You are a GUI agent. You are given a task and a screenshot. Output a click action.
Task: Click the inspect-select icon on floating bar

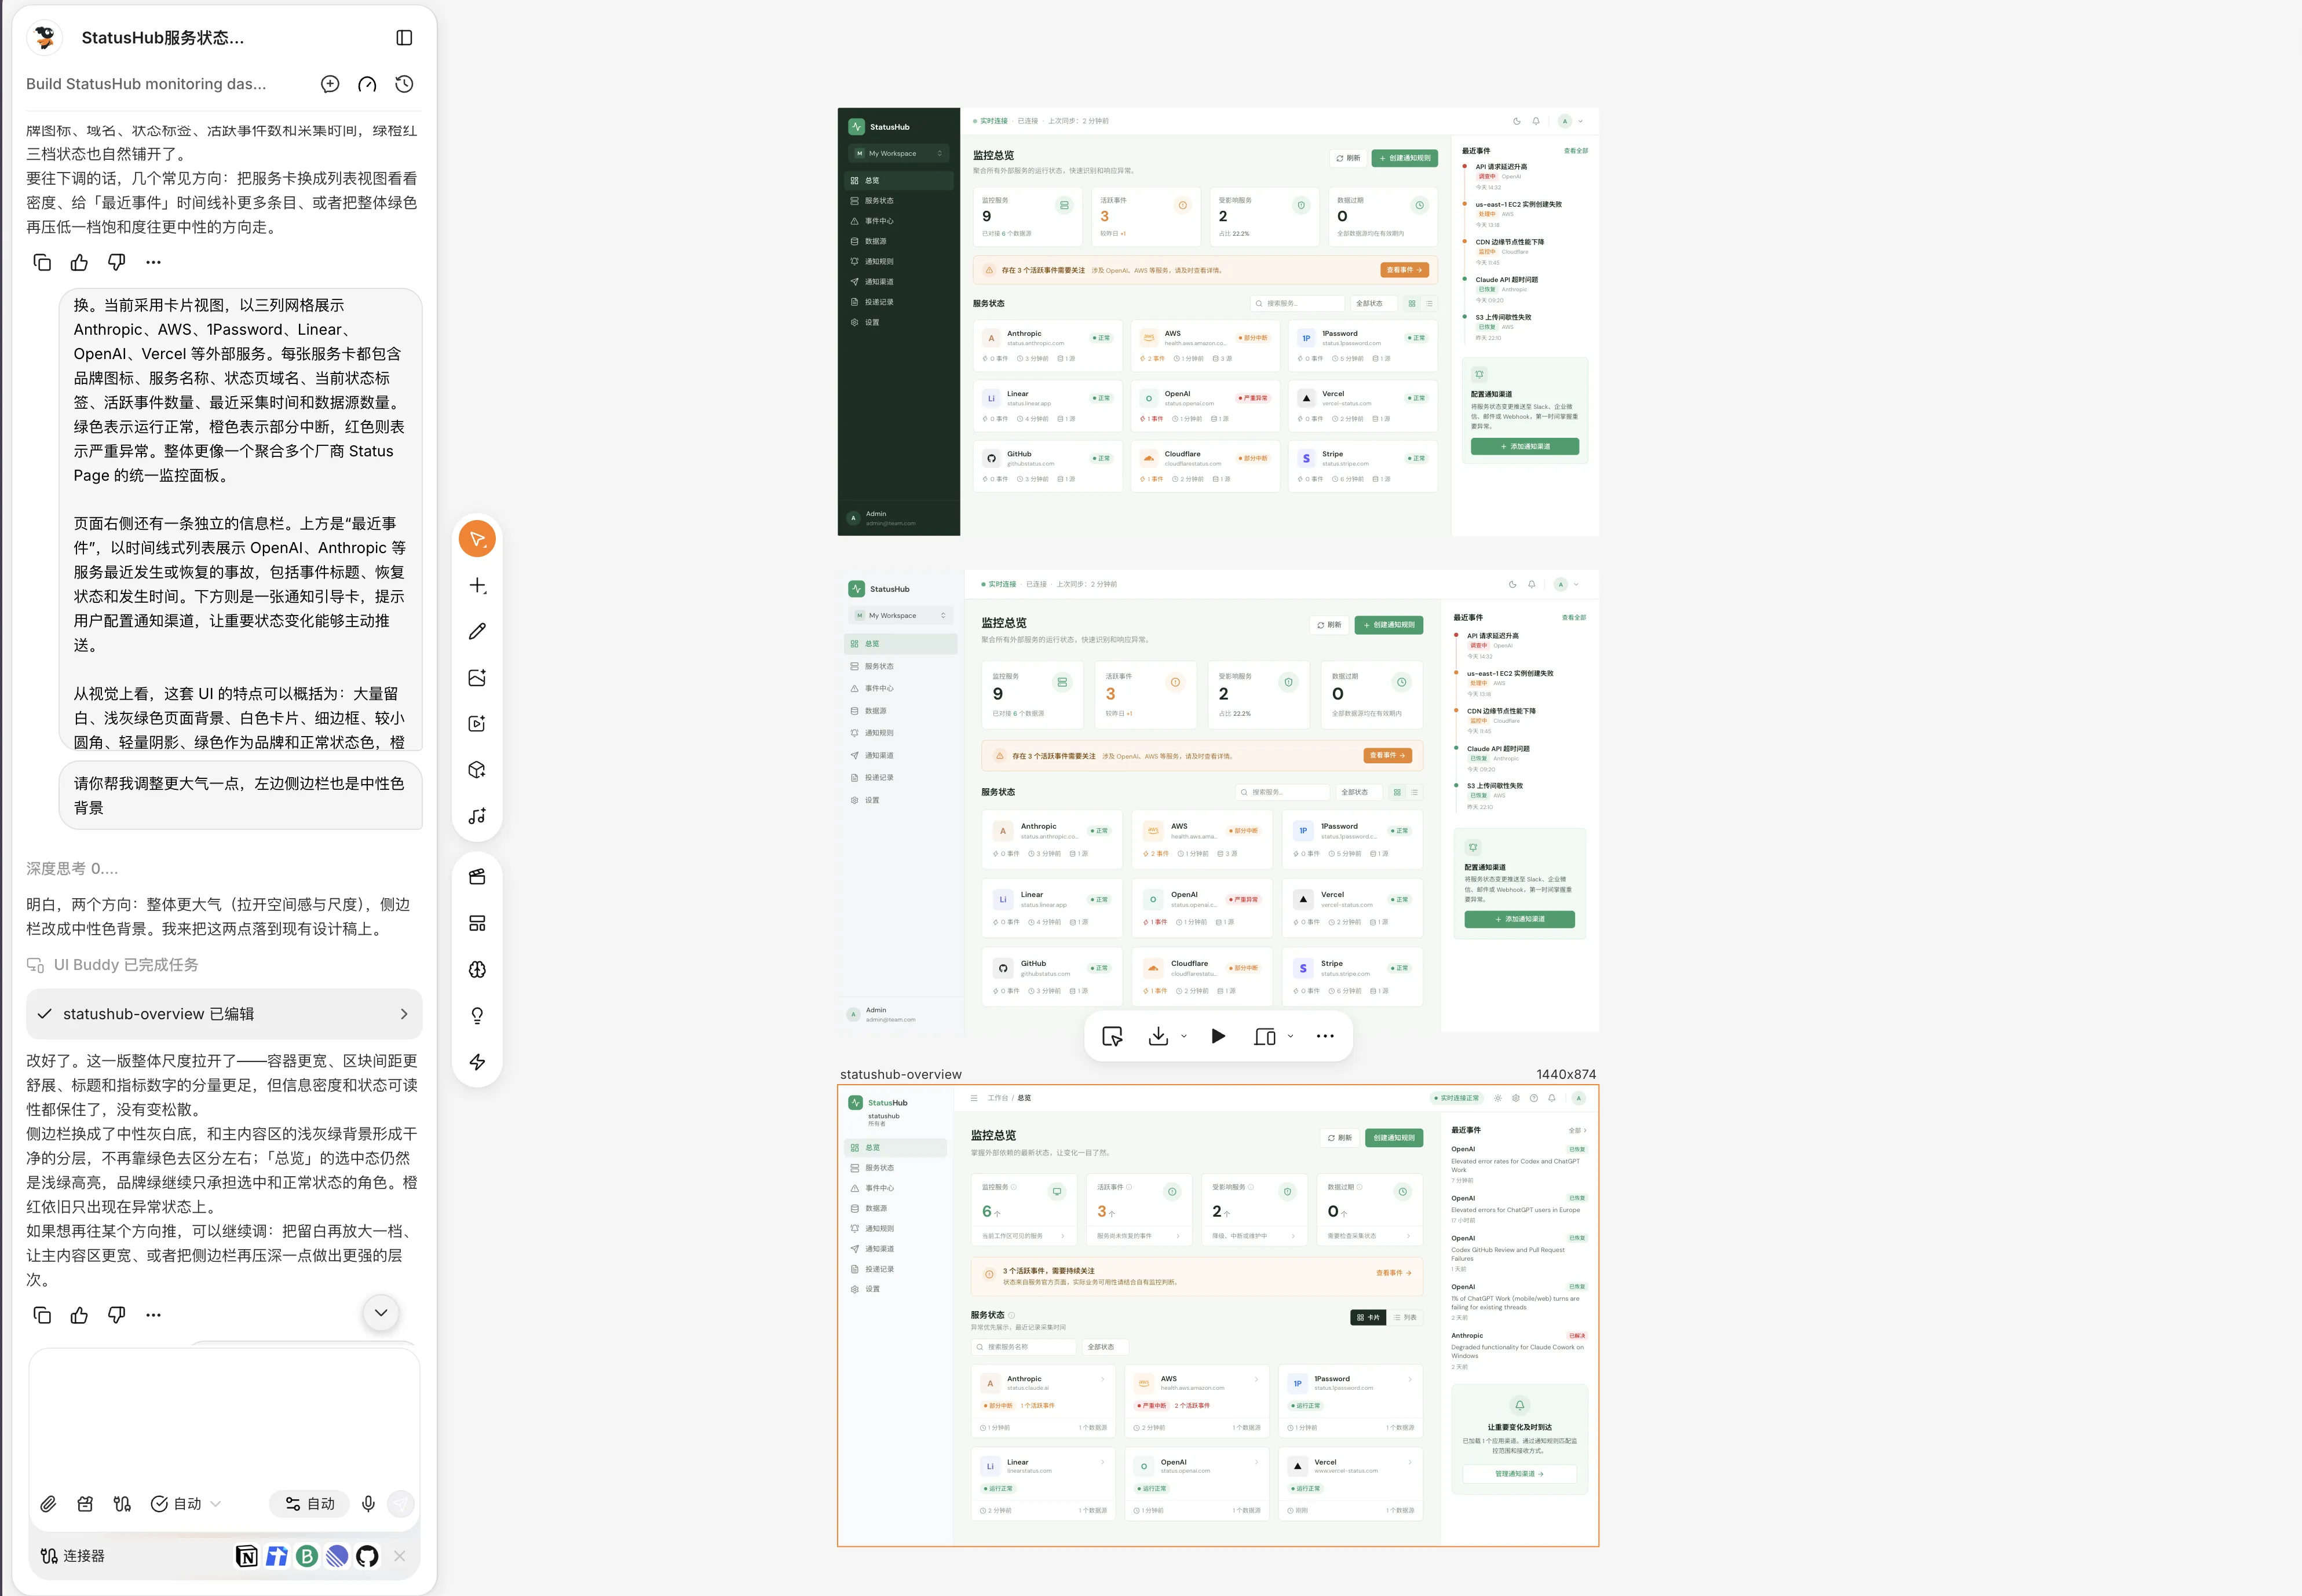coord(1112,1036)
